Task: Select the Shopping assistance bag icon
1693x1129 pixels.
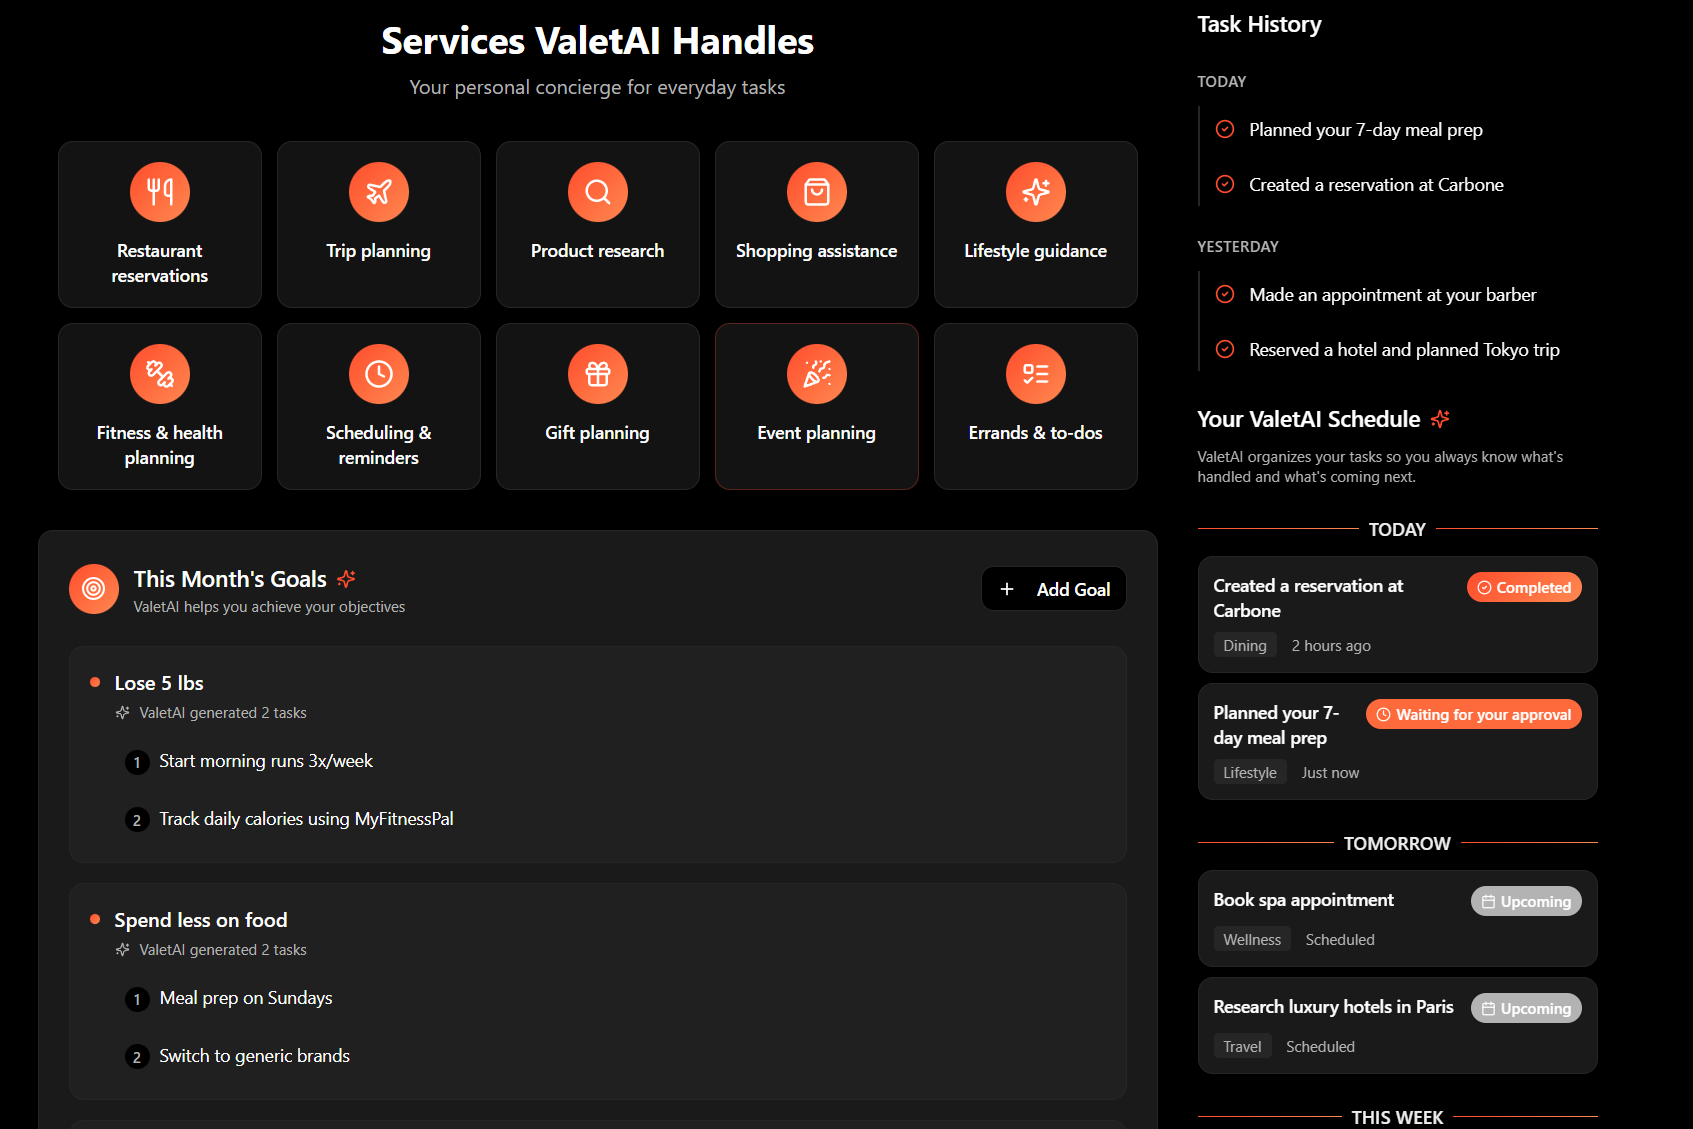Action: [x=816, y=192]
